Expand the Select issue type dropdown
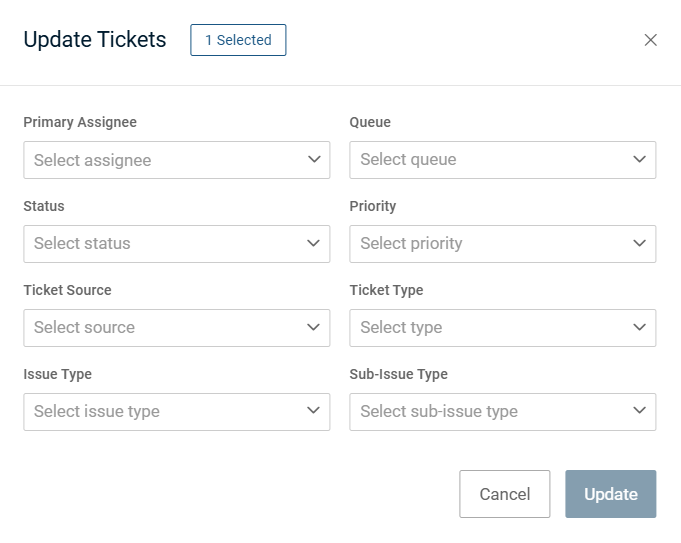This screenshot has width=681, height=543. 160,412
